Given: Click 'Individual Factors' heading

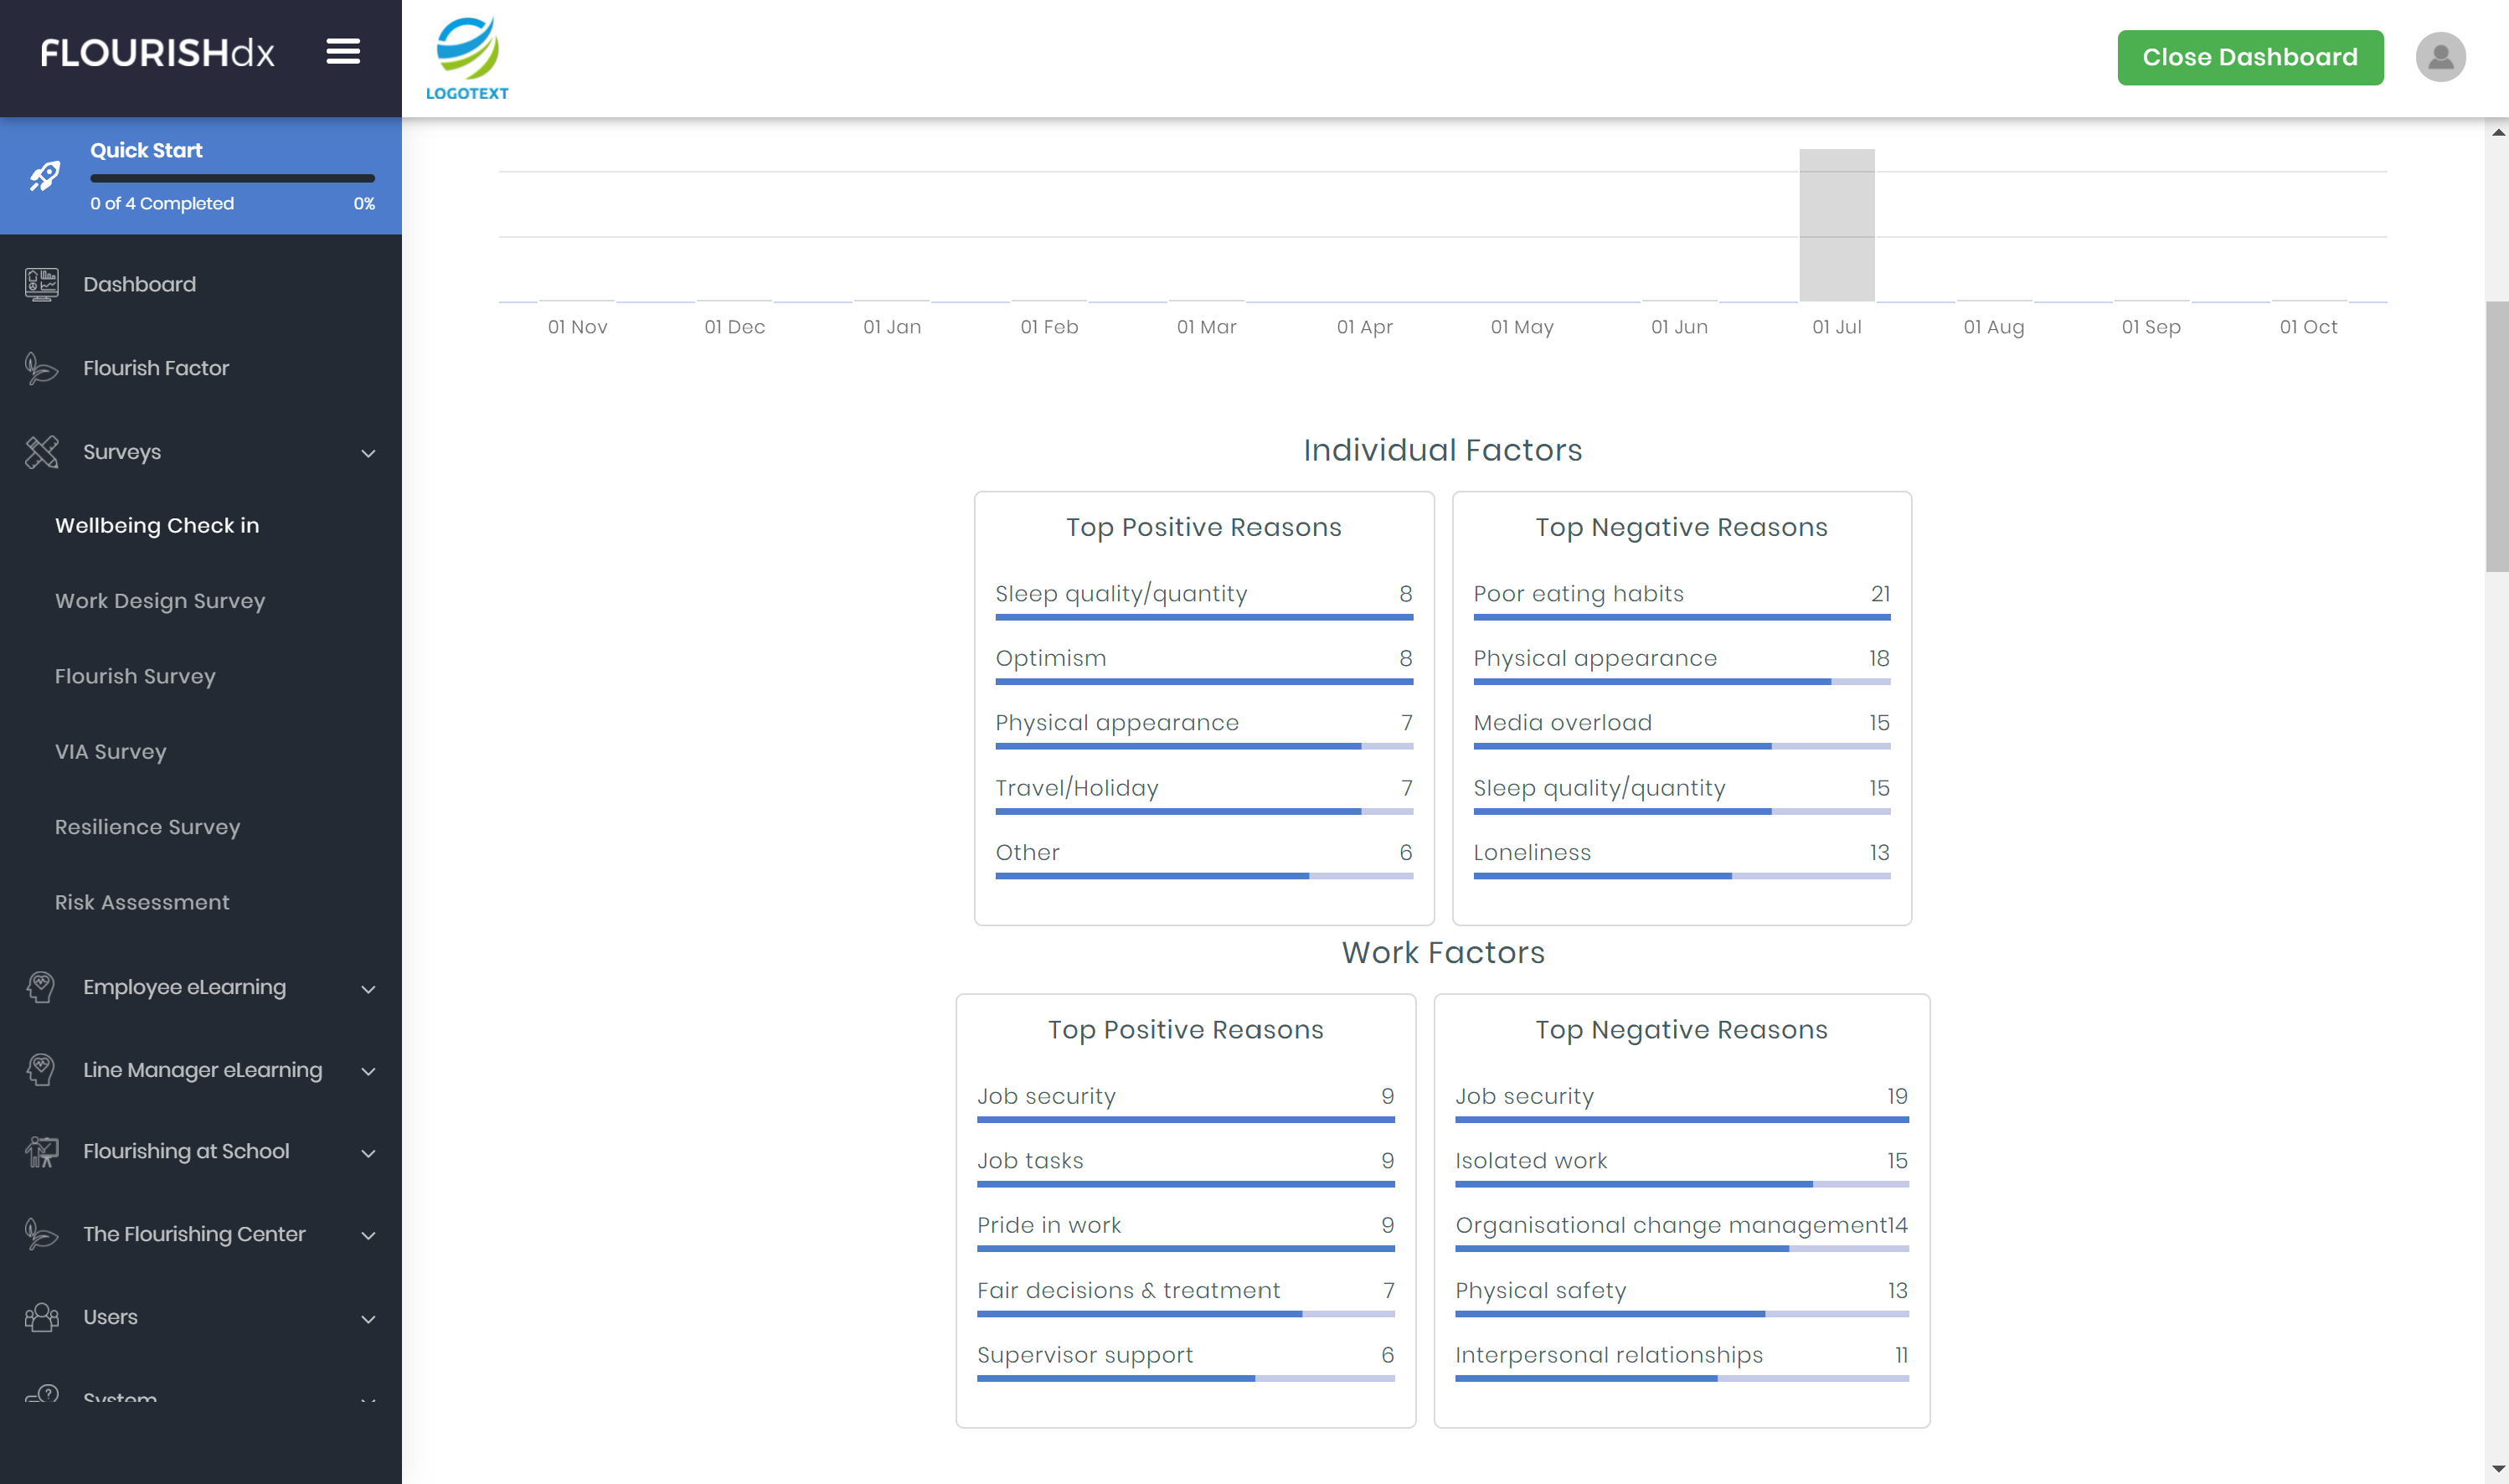Looking at the screenshot, I should pyautogui.click(x=1442, y=450).
